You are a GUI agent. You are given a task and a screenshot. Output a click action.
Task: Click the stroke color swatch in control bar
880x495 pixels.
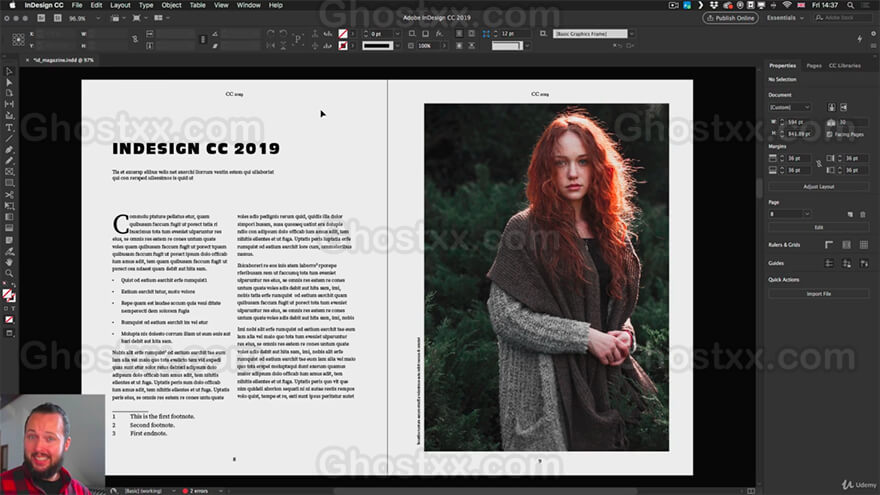pos(343,46)
